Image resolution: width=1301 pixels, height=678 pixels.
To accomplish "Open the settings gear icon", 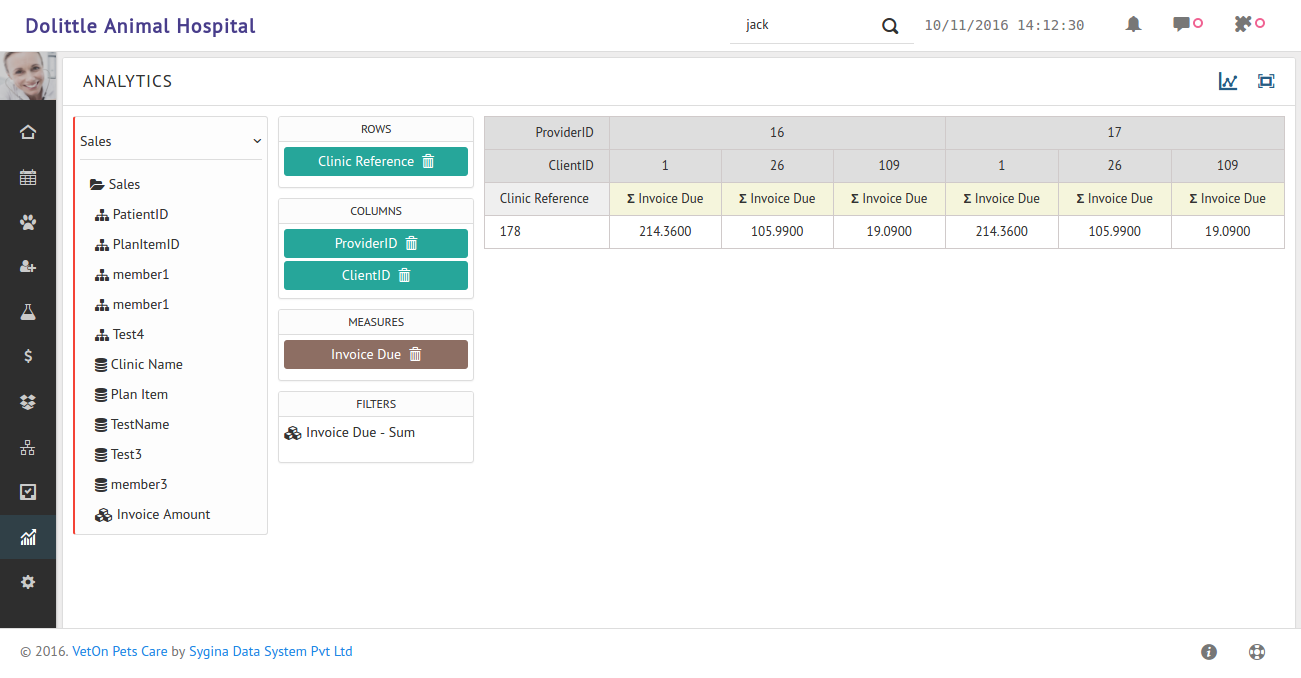I will click(x=28, y=581).
